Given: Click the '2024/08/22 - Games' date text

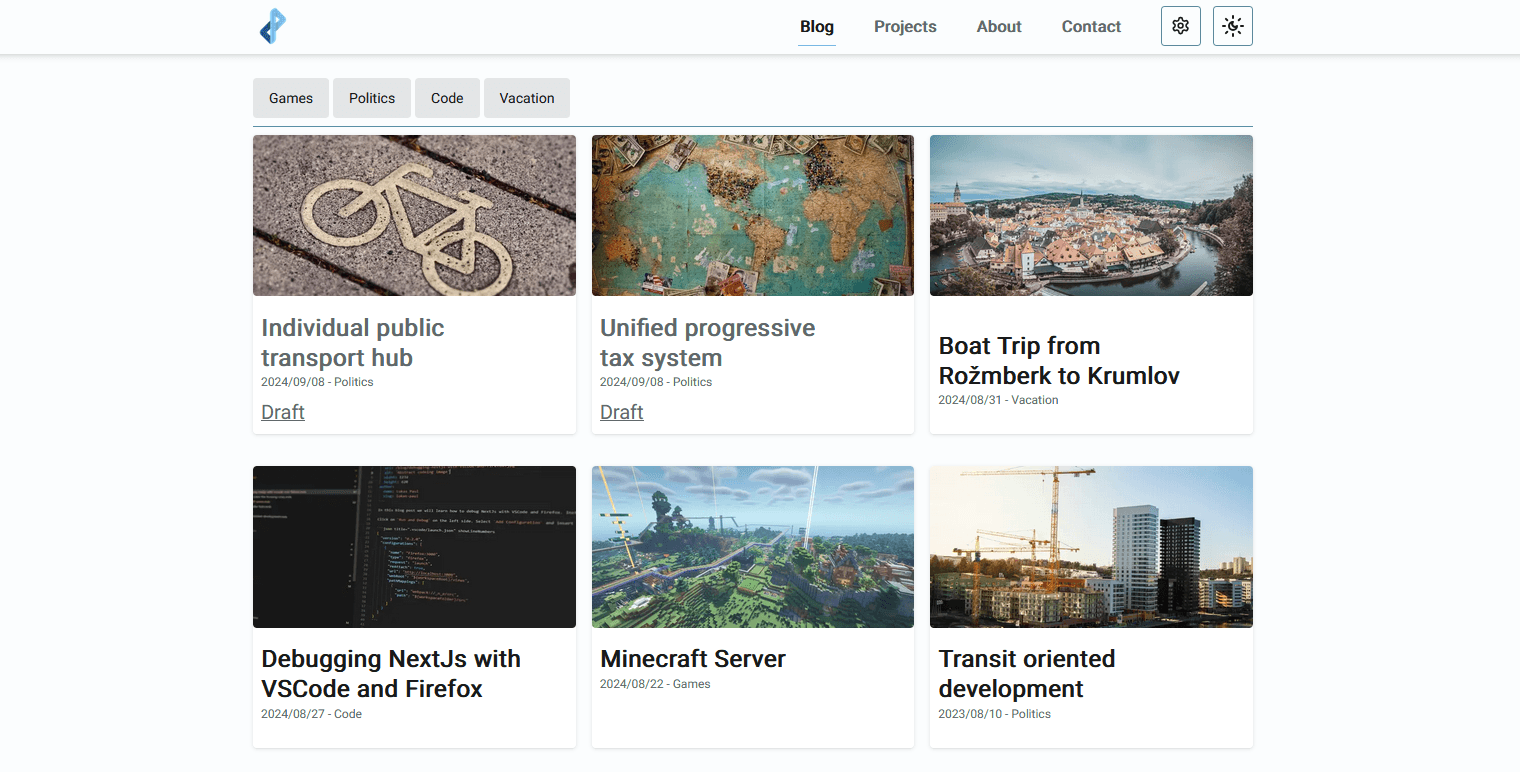Looking at the screenshot, I should pyautogui.click(x=655, y=684).
